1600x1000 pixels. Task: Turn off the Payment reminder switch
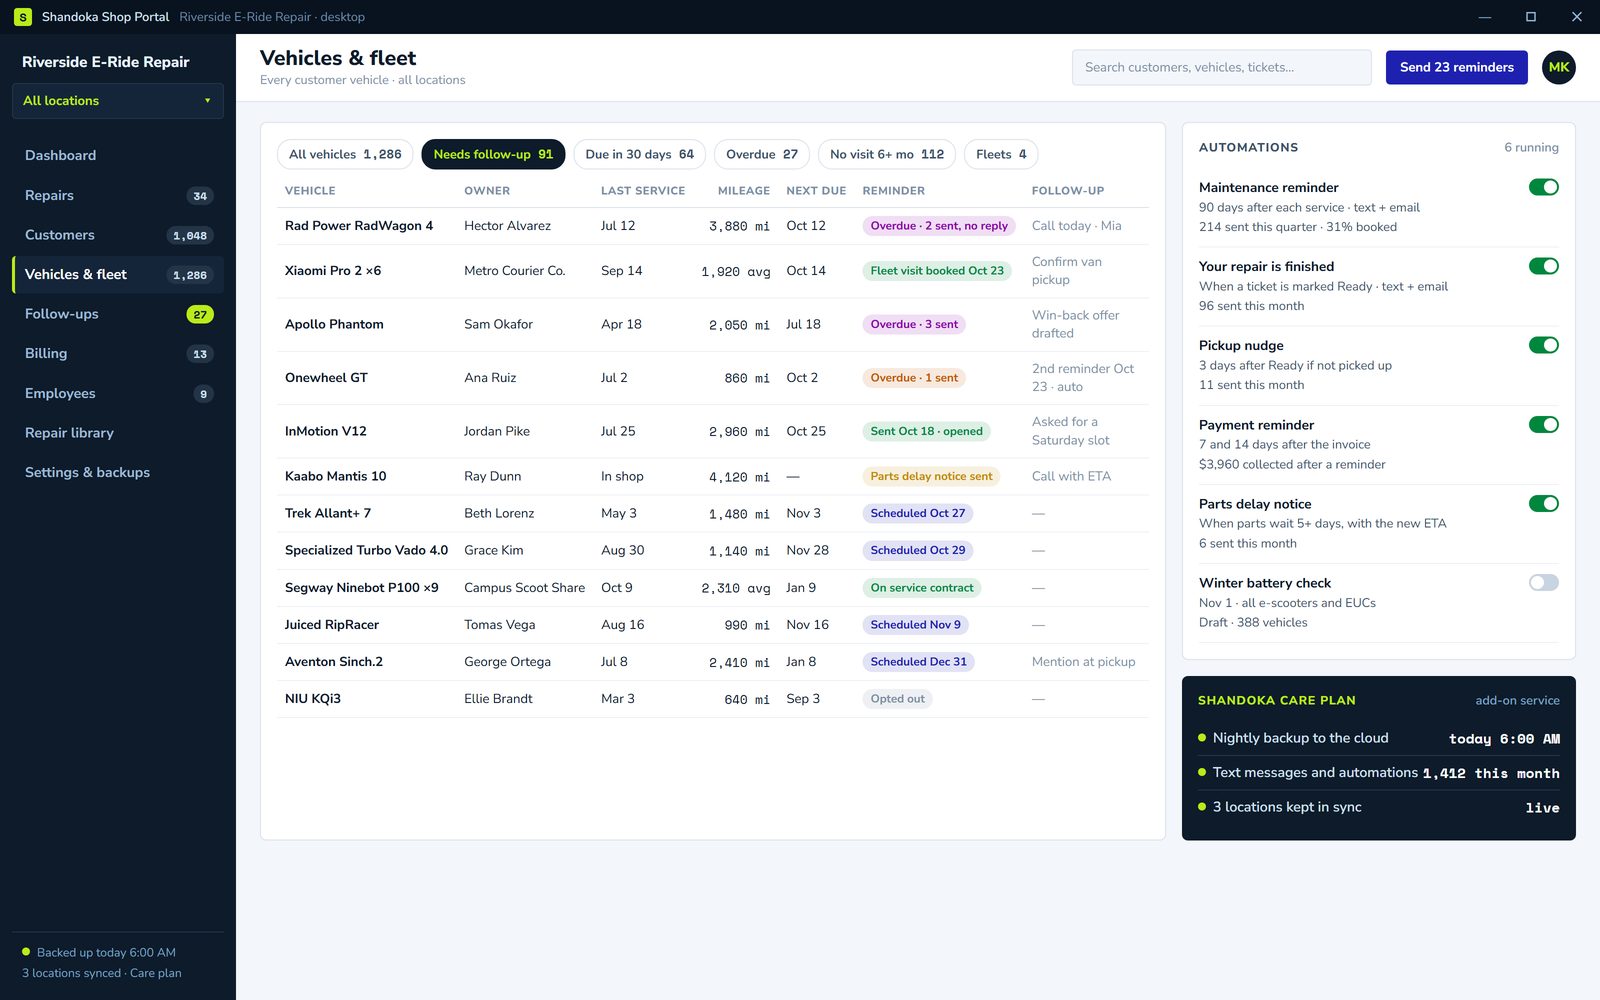(1543, 424)
